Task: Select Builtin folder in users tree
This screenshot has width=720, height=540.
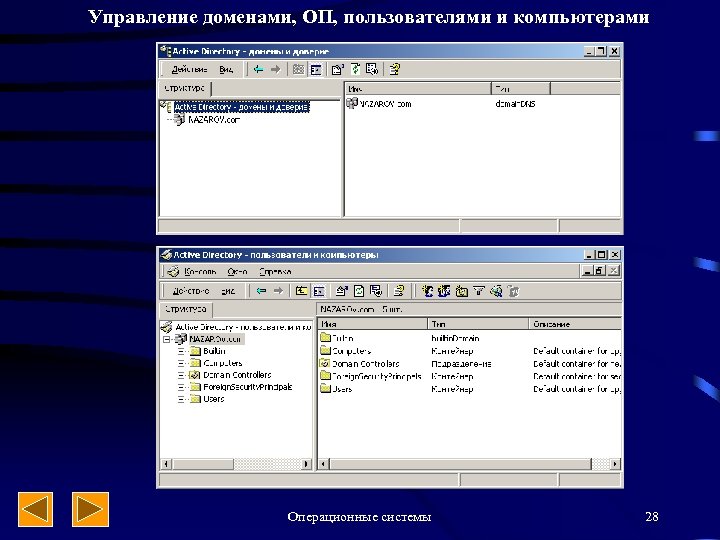Action: (214, 351)
